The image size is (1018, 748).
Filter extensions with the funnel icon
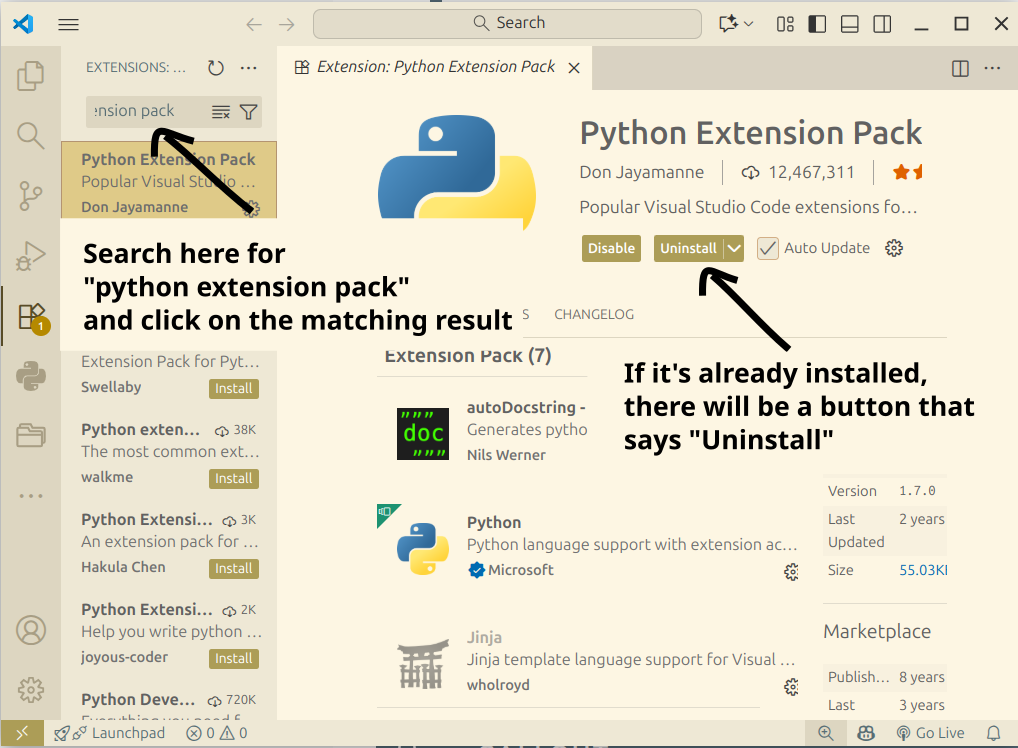(x=248, y=112)
